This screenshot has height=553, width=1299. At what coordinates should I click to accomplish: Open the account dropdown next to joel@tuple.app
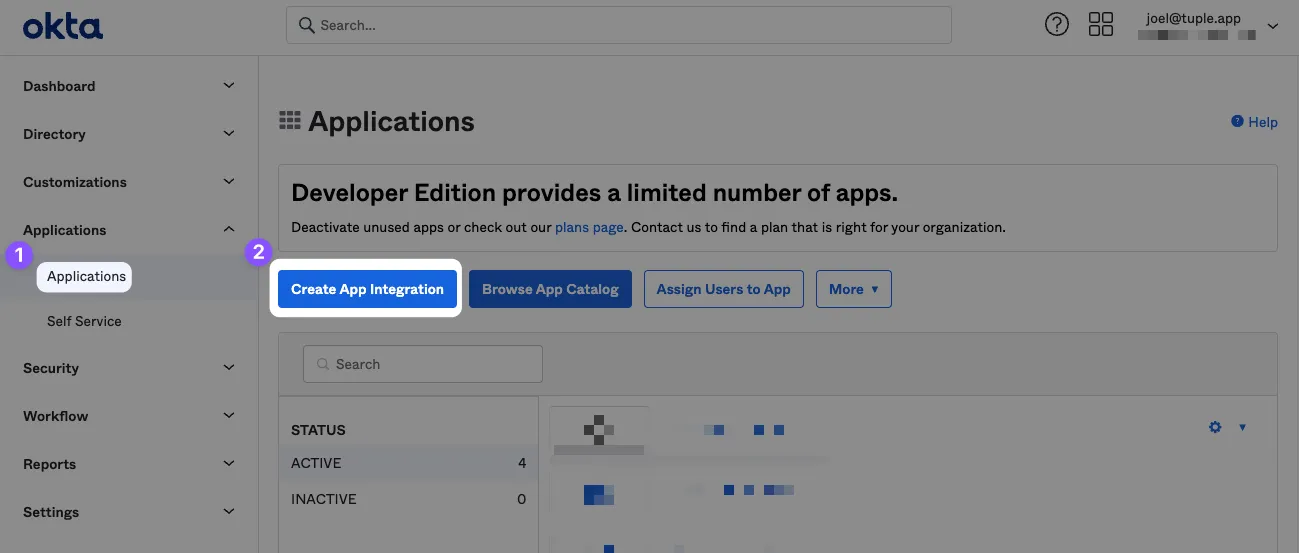[1273, 27]
